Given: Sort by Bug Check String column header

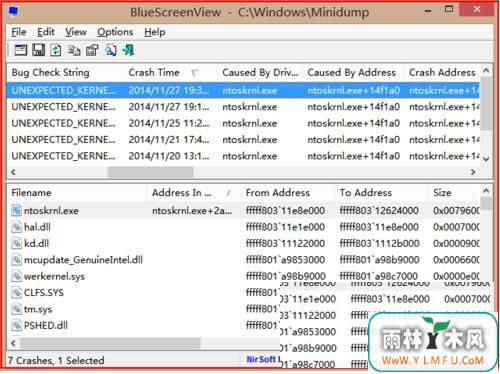Looking at the screenshot, I should pos(65,72).
